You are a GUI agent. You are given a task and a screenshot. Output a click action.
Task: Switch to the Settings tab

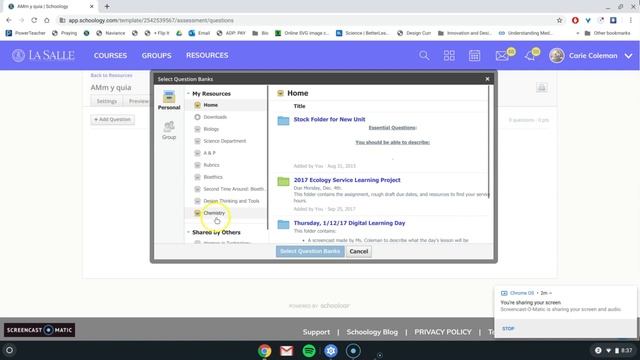tap(107, 101)
